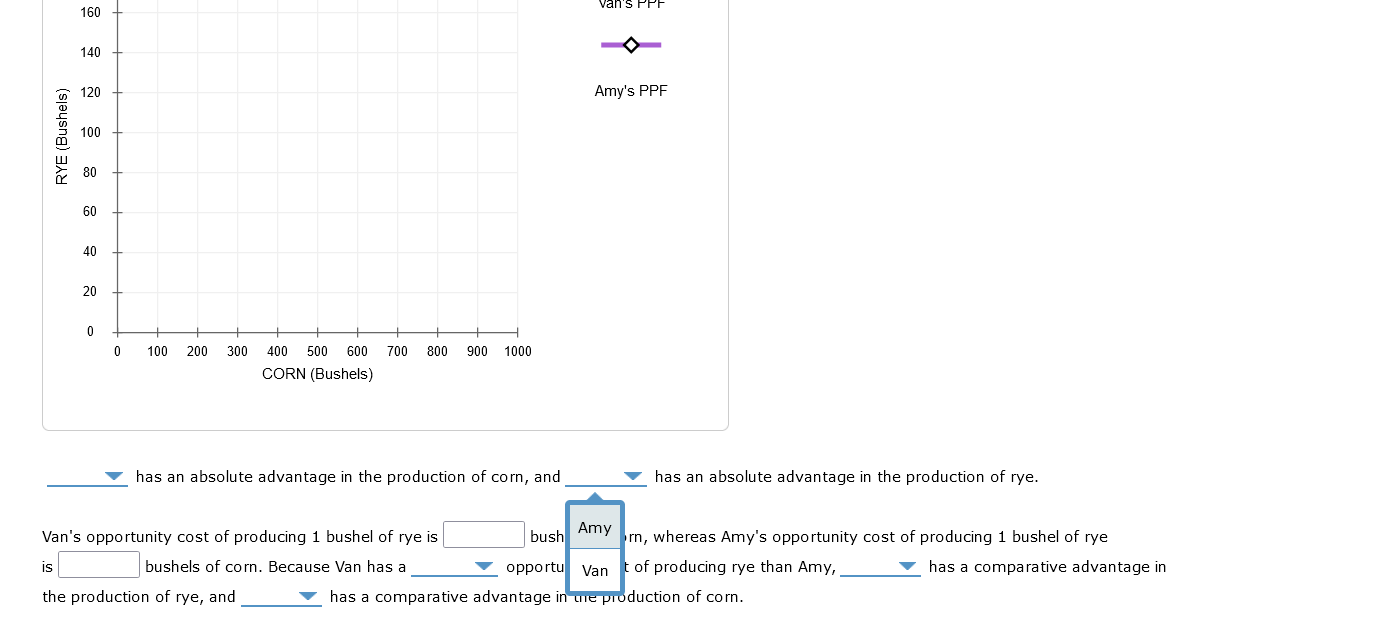
Task: Click the 'Amy's PPF' legend label
Action: 631,91
